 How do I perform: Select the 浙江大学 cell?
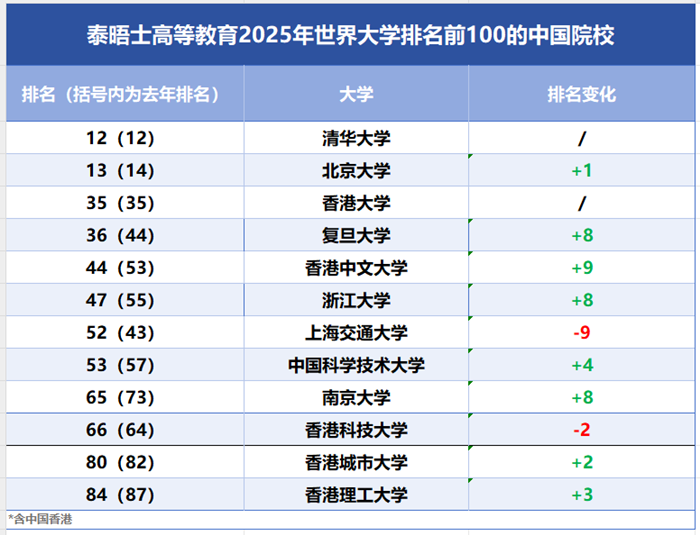356,300
